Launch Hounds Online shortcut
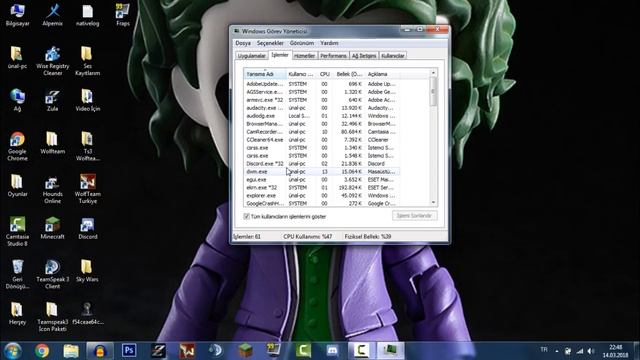The image size is (640, 360). [52, 189]
